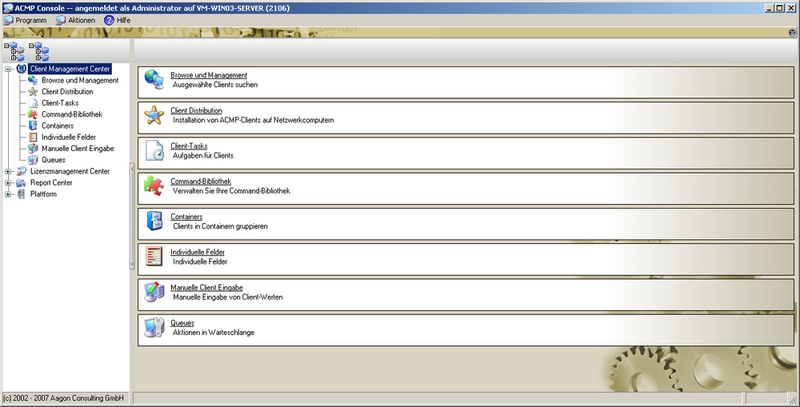
Task: Select Containers tree entry
Action: point(58,125)
